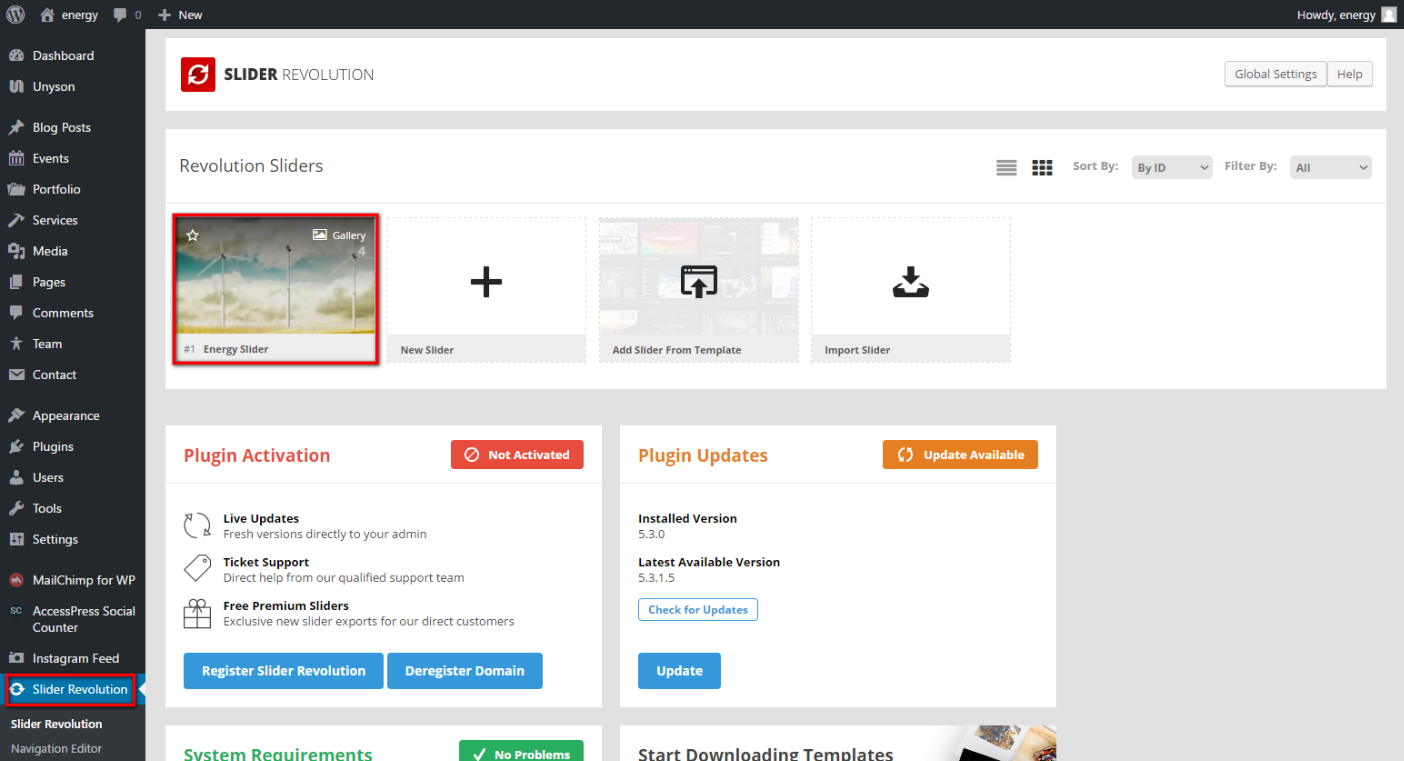The image size is (1404, 761).
Task: Open the Filter By dropdown
Action: coord(1330,168)
